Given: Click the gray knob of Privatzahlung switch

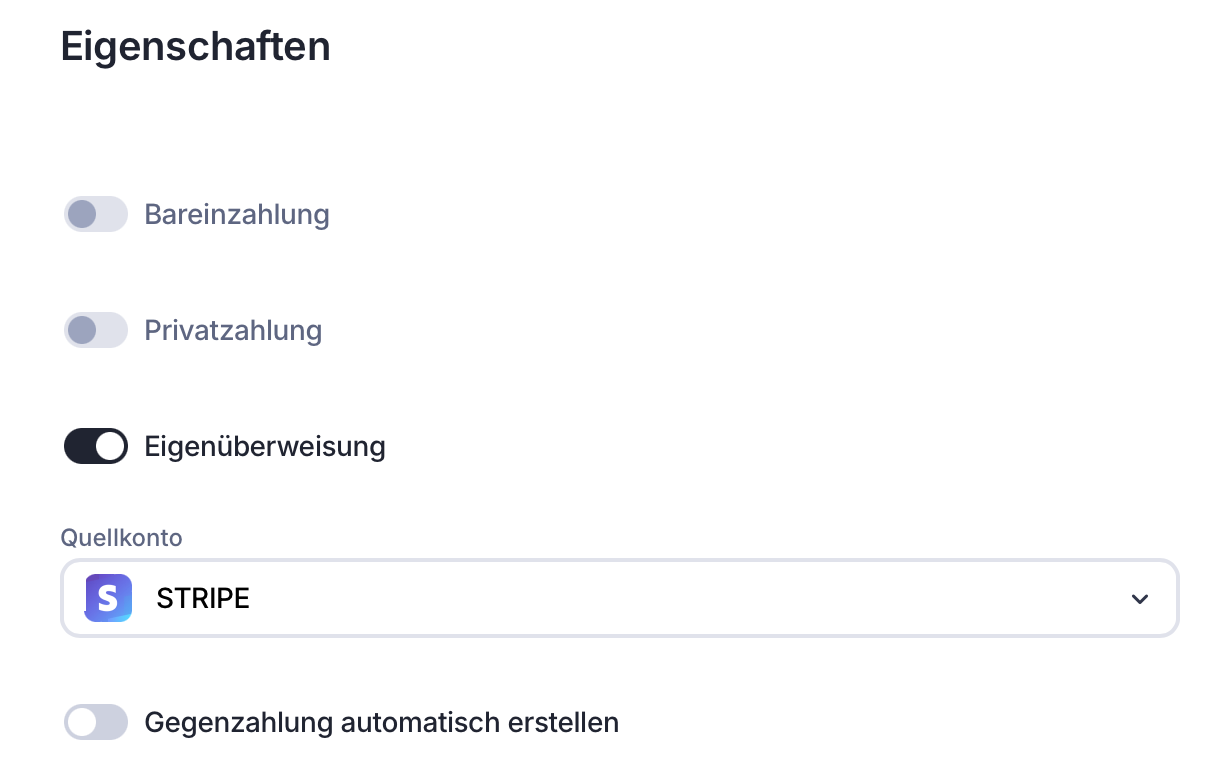Looking at the screenshot, I should tap(82, 330).
